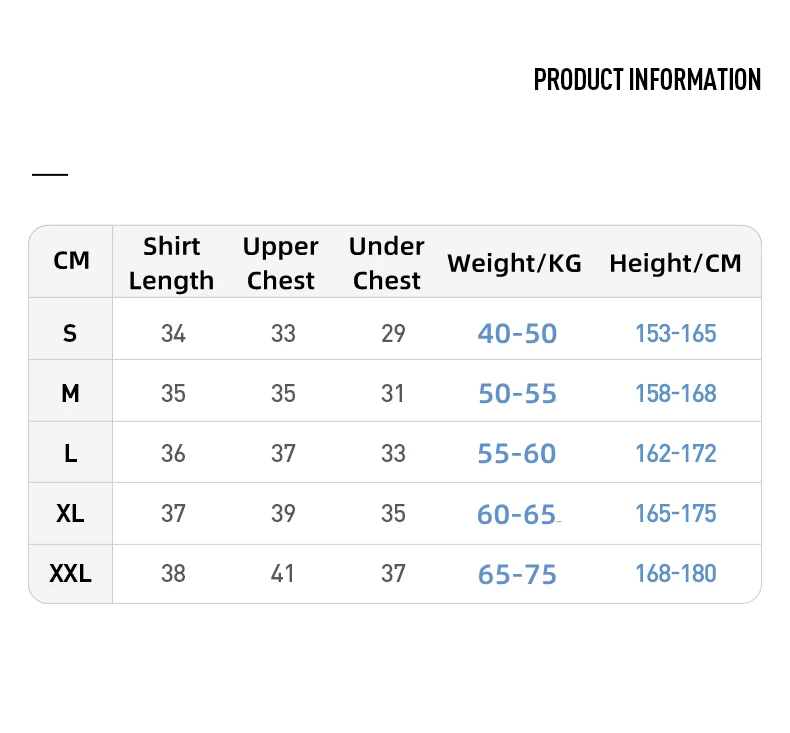
Task: Click the 153-165 height value
Action: (676, 334)
